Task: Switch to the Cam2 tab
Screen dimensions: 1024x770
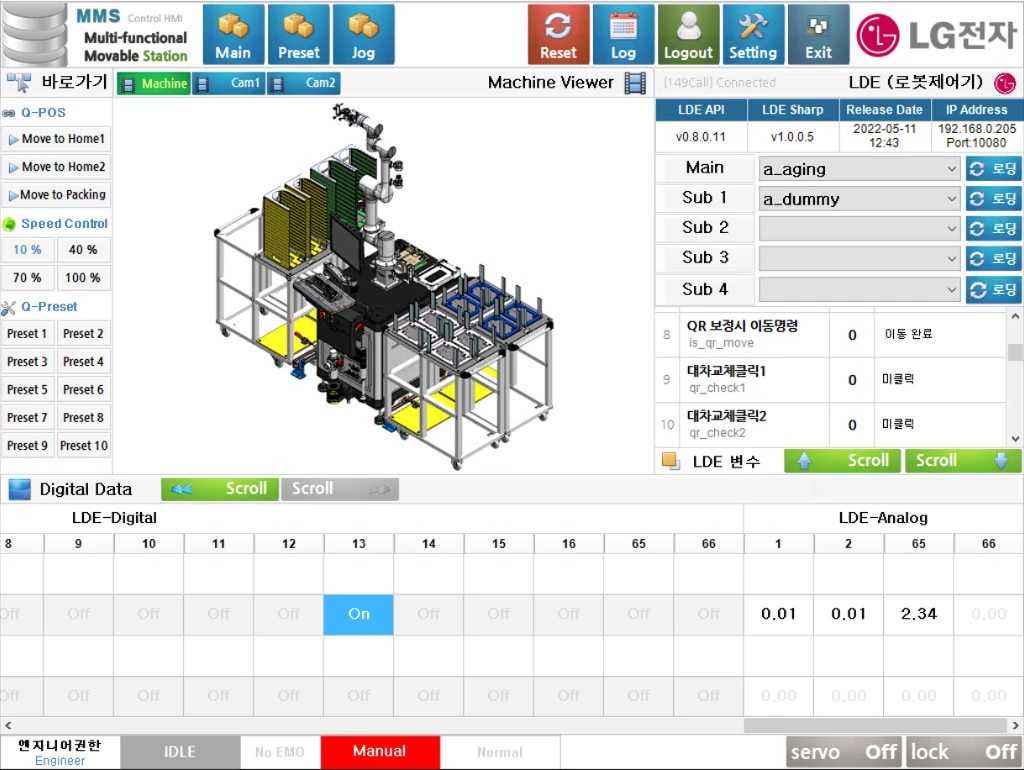Action: pos(304,84)
